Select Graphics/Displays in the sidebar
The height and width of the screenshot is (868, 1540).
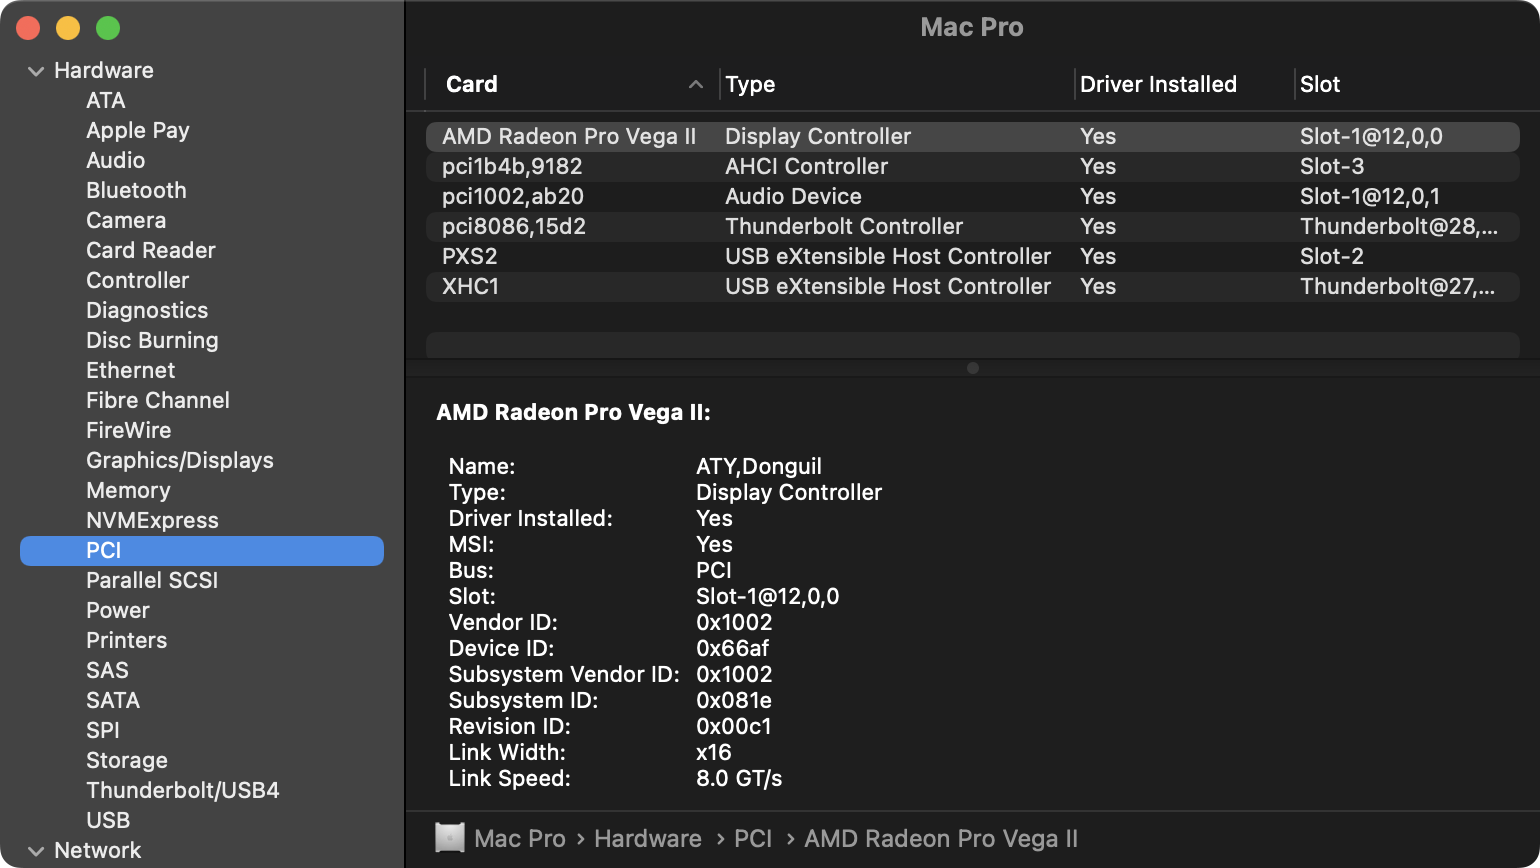coord(179,460)
